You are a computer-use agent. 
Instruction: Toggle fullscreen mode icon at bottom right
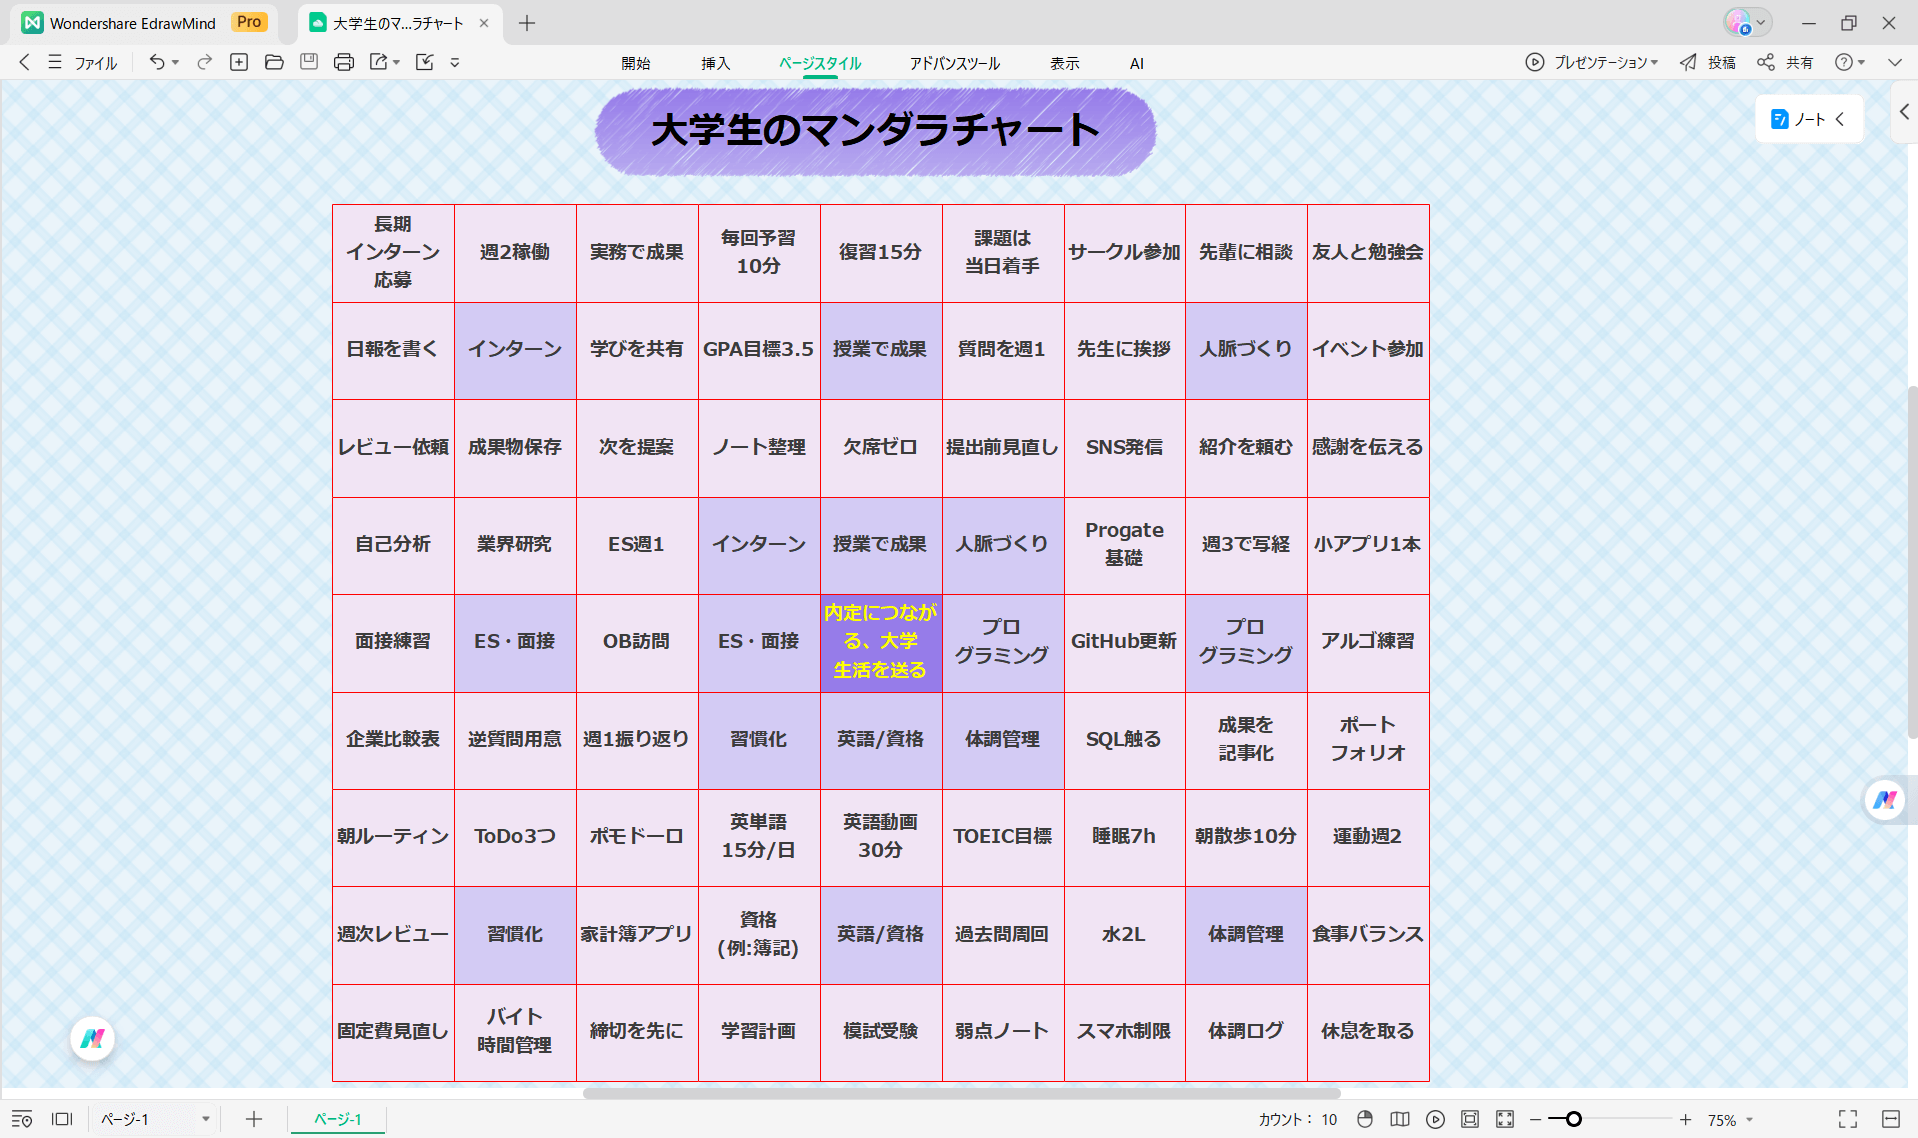[1847, 1119]
